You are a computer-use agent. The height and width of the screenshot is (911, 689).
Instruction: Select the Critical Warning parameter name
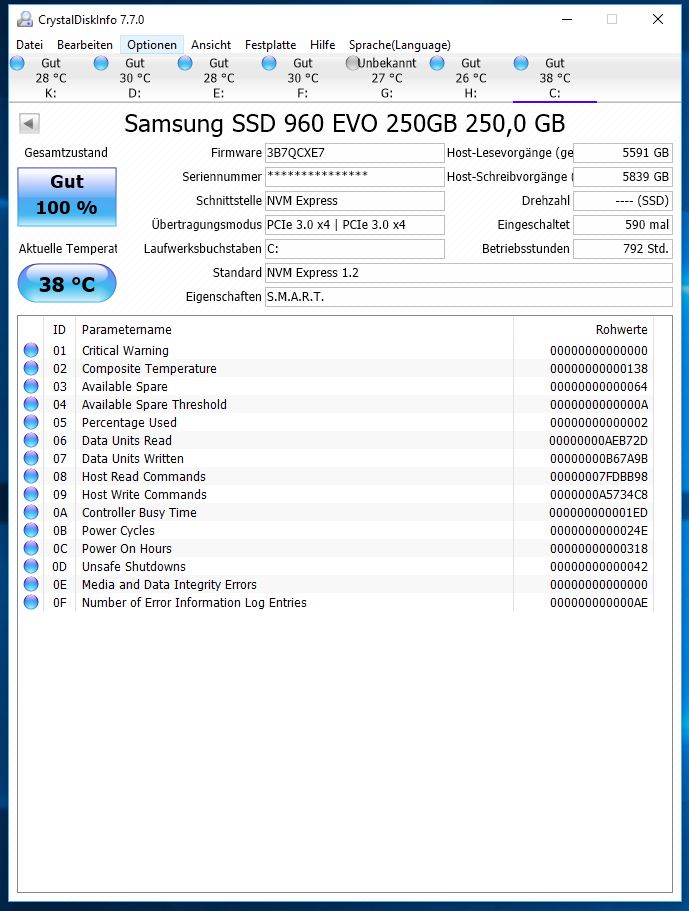coord(125,350)
